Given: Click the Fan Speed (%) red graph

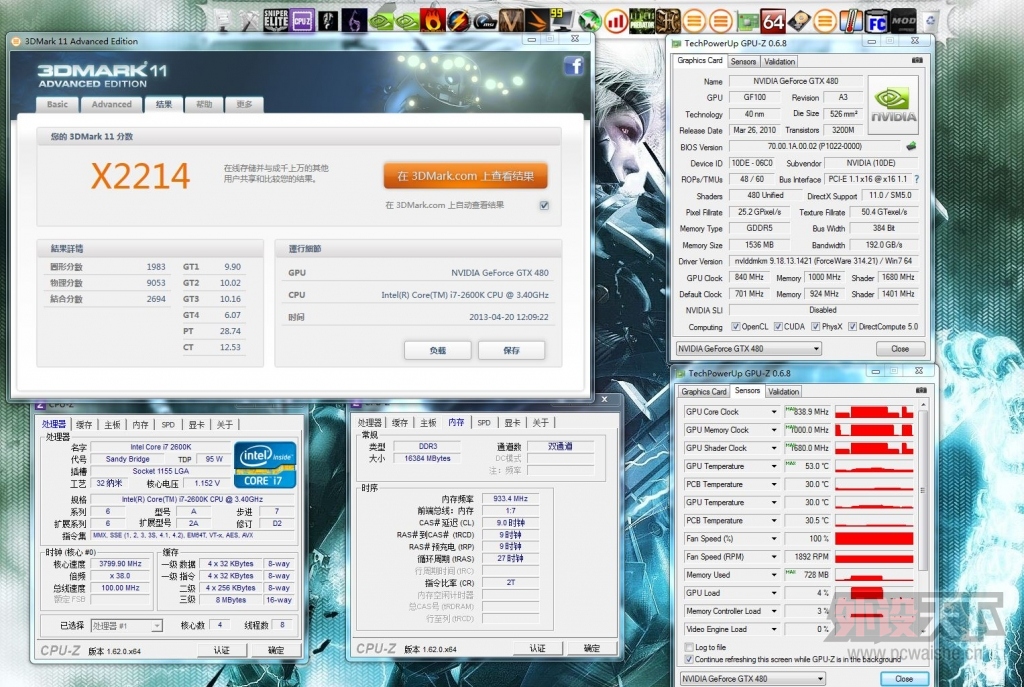Looking at the screenshot, I should pos(874,539).
